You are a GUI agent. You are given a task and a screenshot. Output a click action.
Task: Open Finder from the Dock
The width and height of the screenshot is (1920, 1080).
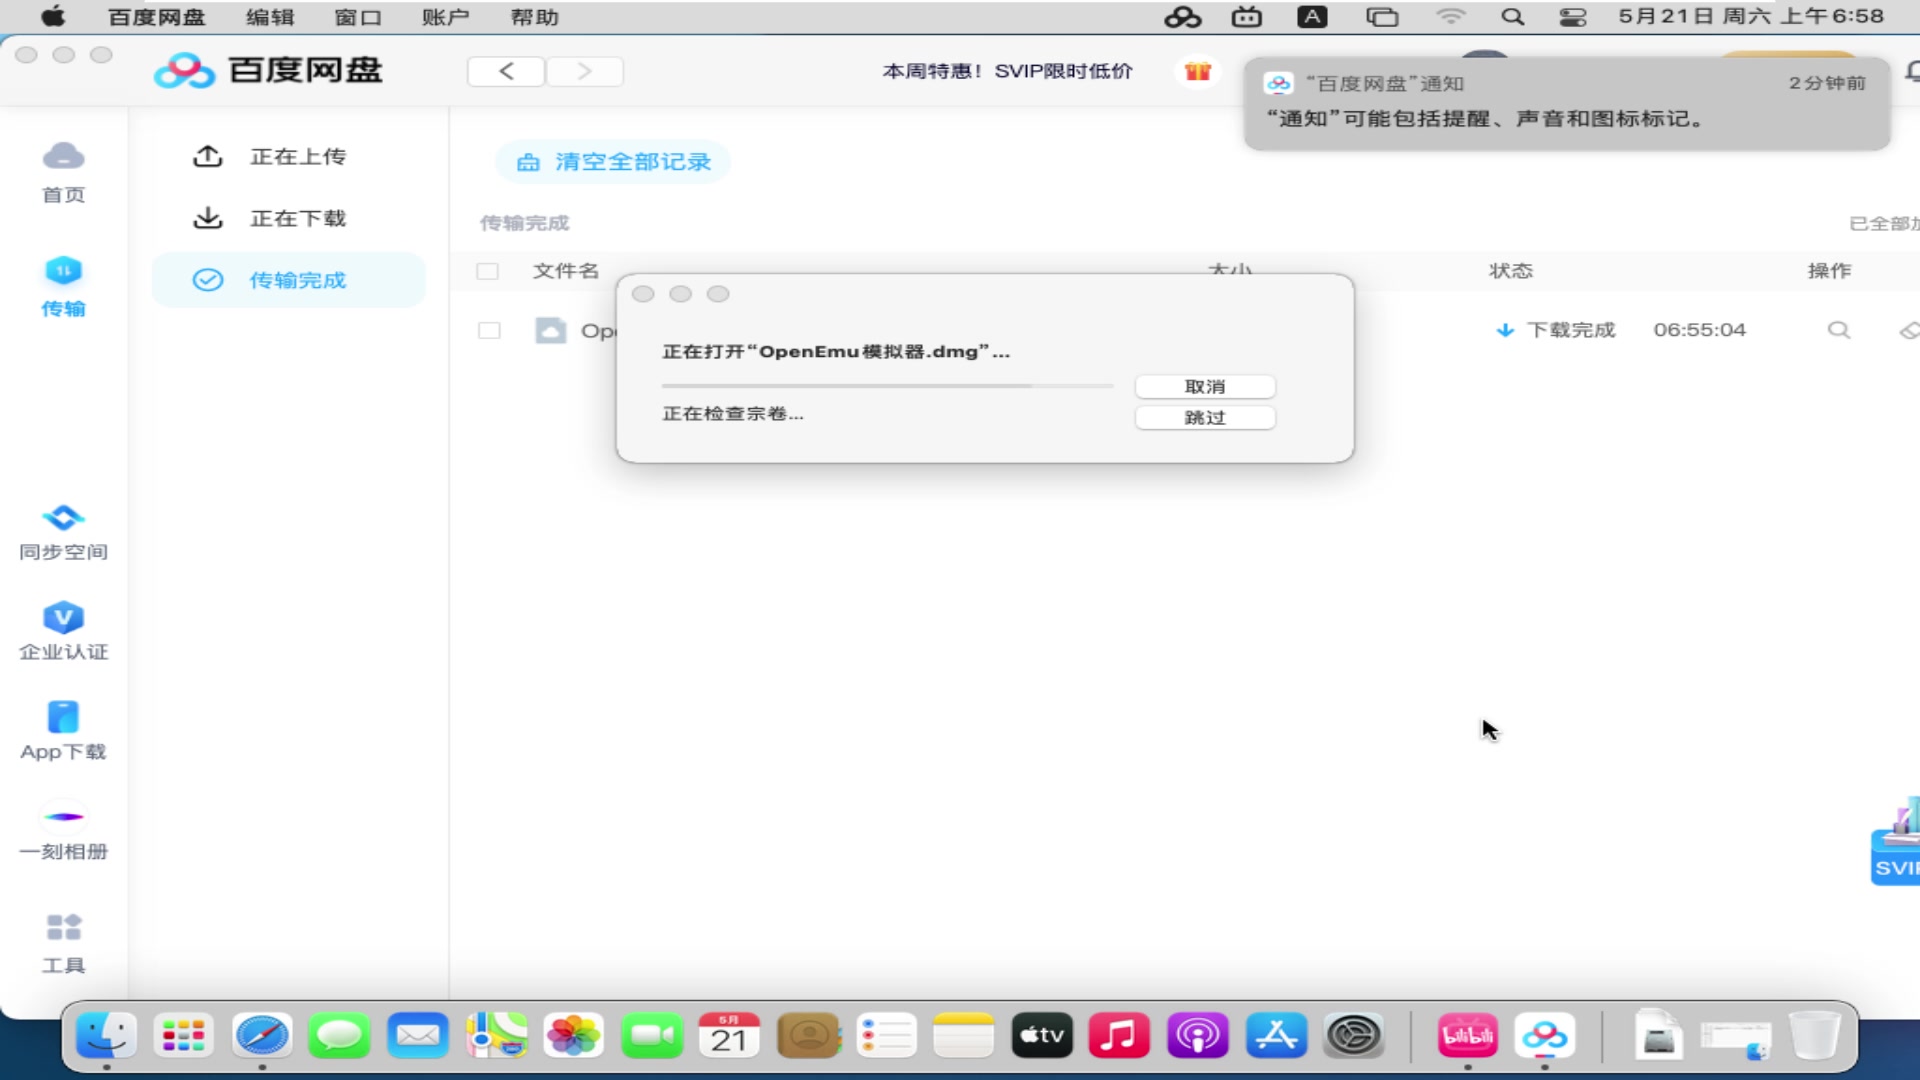point(106,1036)
